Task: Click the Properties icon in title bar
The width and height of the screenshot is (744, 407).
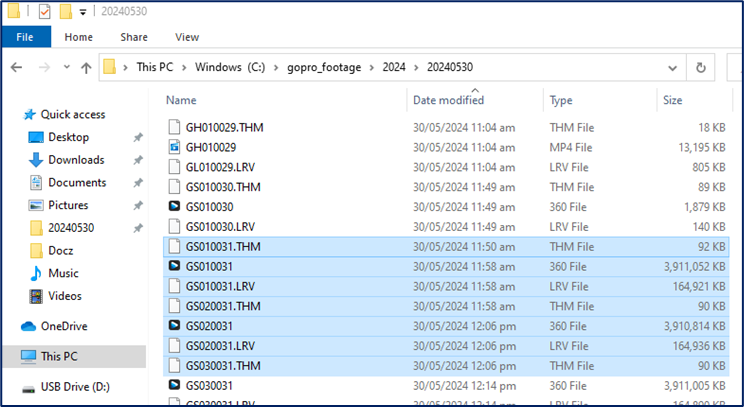Action: [44, 11]
